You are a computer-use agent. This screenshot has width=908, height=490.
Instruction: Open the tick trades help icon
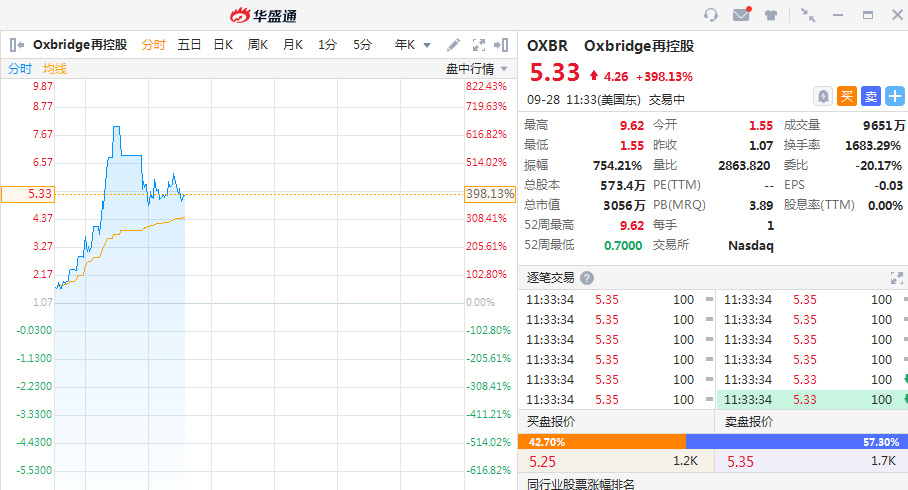pyautogui.click(x=587, y=278)
